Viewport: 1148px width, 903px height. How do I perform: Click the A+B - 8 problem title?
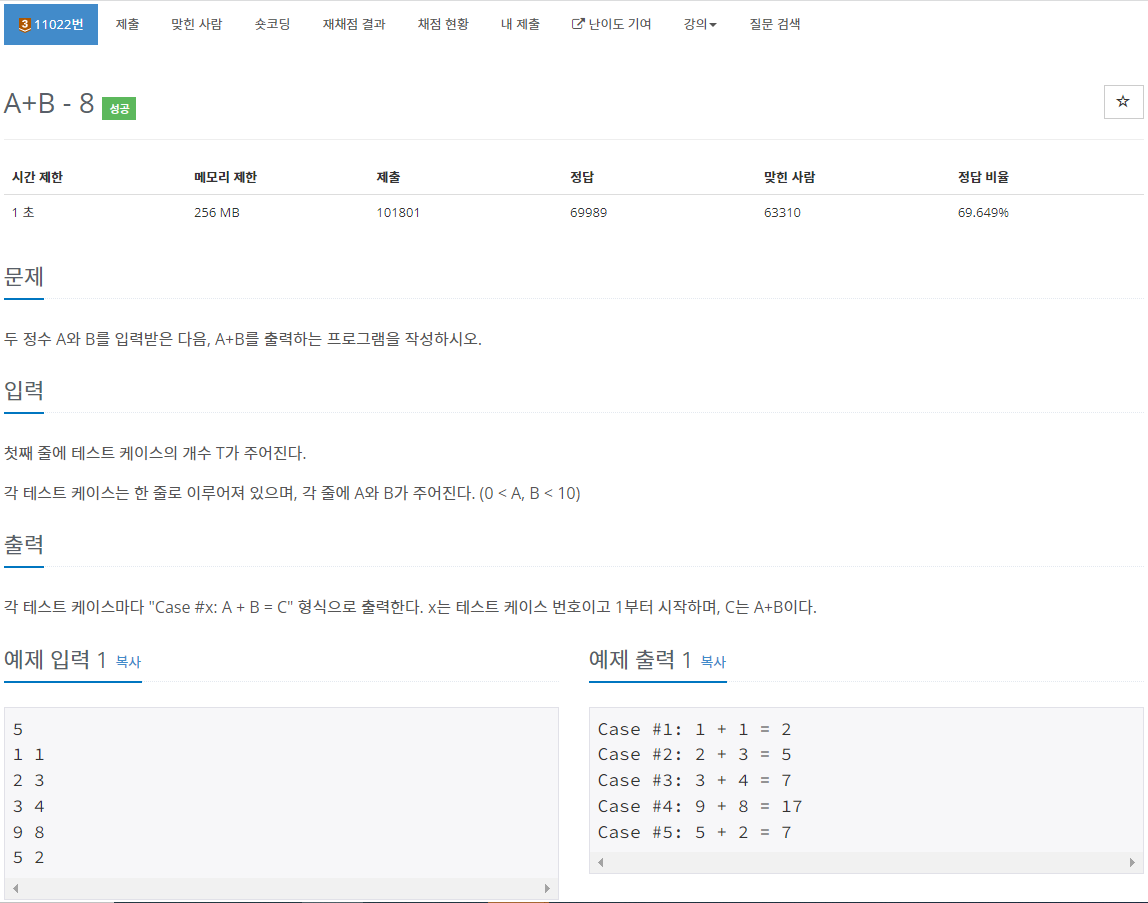tap(47, 102)
